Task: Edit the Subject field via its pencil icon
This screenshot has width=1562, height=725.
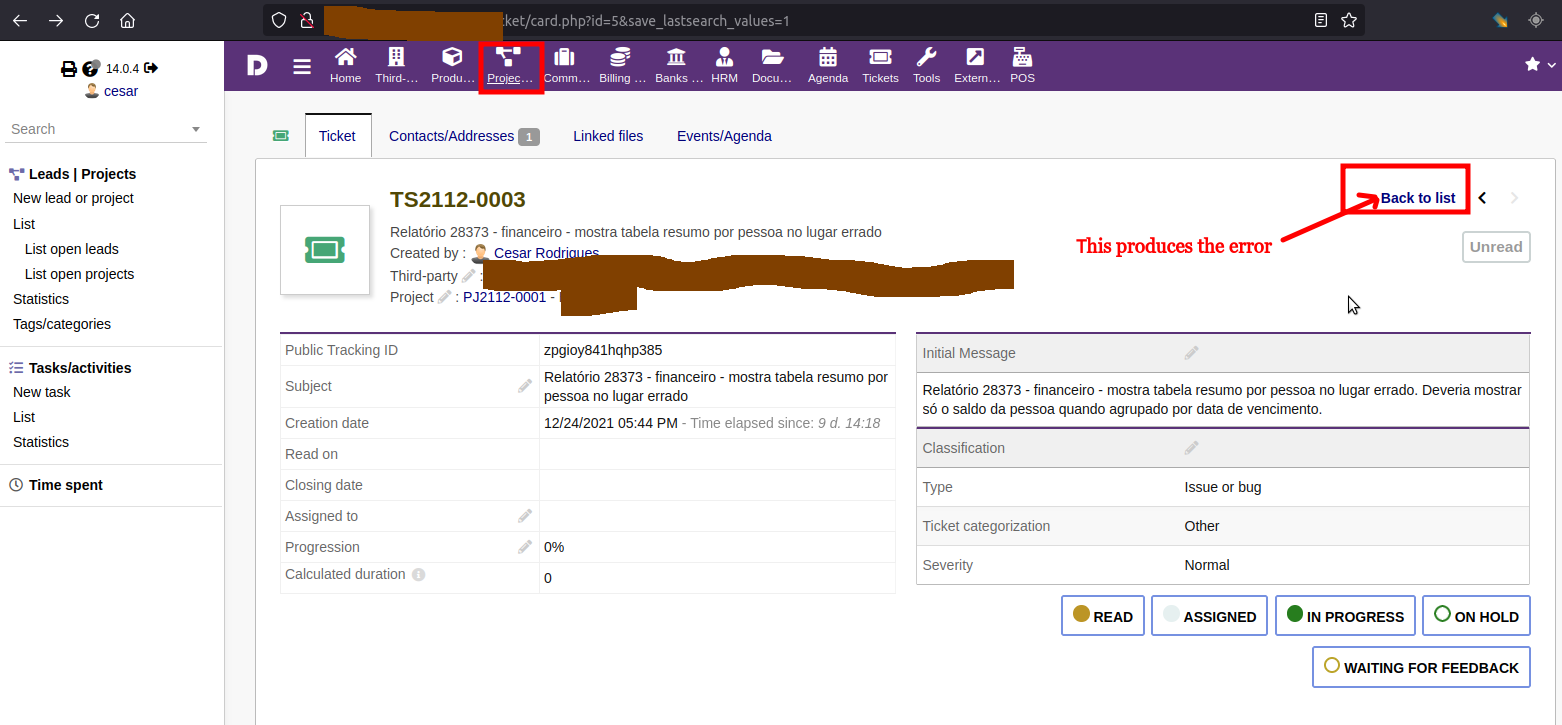Action: pyautogui.click(x=526, y=384)
